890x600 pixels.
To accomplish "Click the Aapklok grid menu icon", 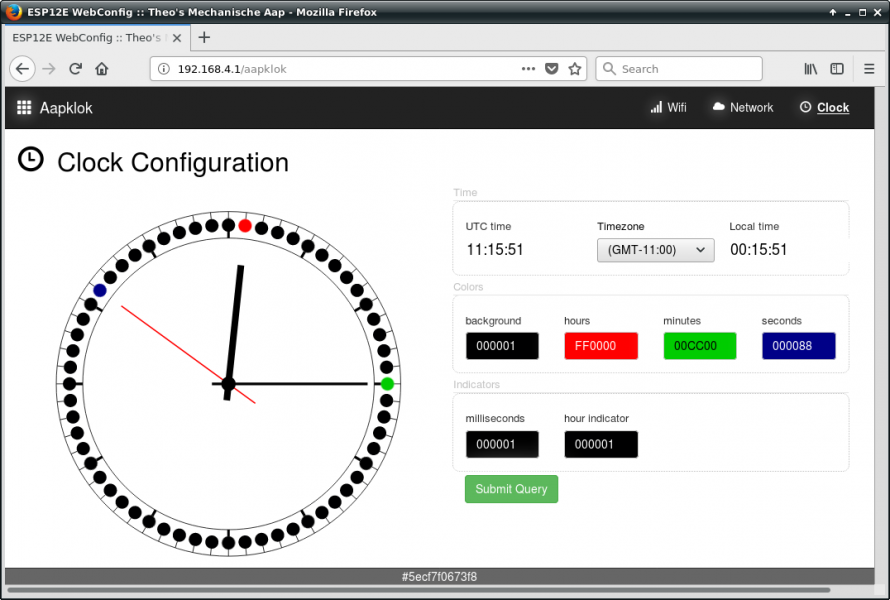I will coord(25,108).
